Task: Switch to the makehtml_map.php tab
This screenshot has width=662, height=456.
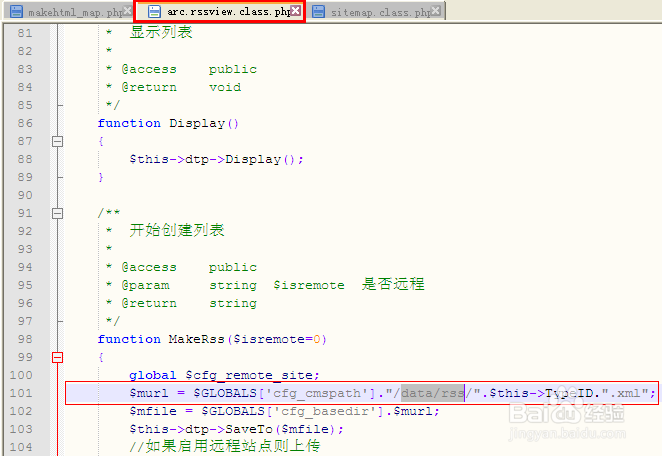Action: [x=70, y=12]
